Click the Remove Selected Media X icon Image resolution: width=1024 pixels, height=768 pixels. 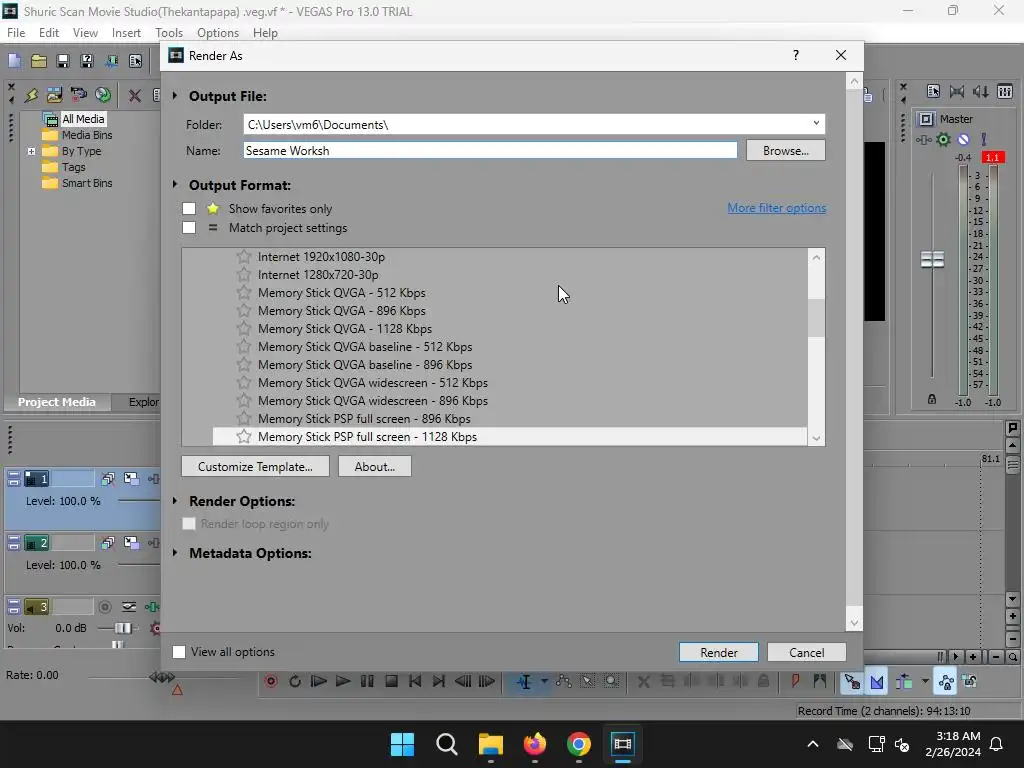coord(135,95)
